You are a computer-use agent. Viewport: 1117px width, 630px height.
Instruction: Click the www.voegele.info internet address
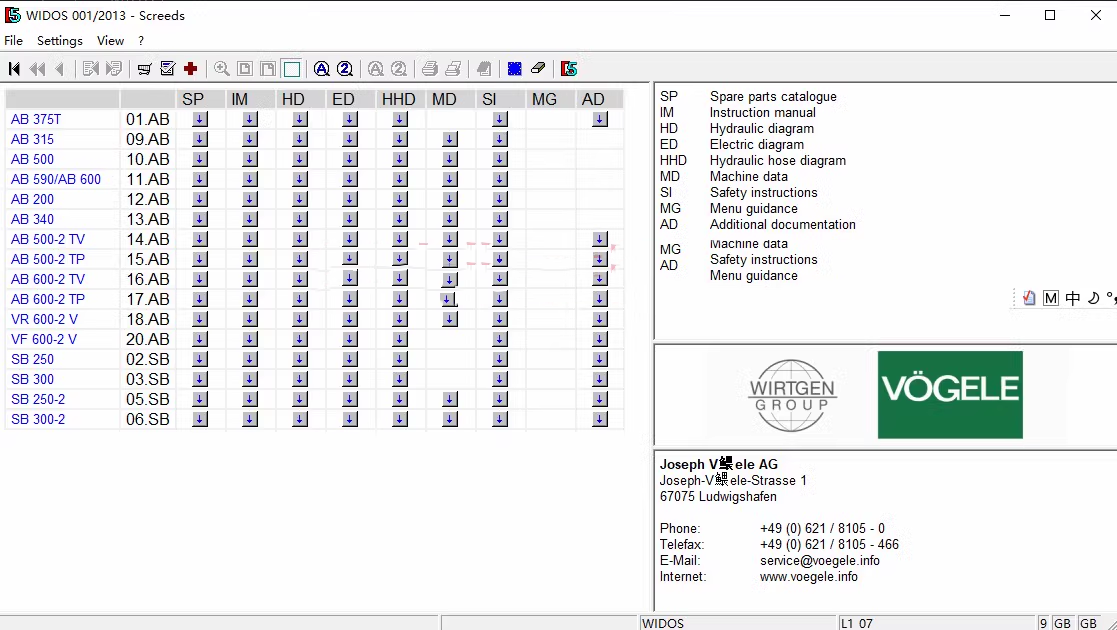[809, 577]
